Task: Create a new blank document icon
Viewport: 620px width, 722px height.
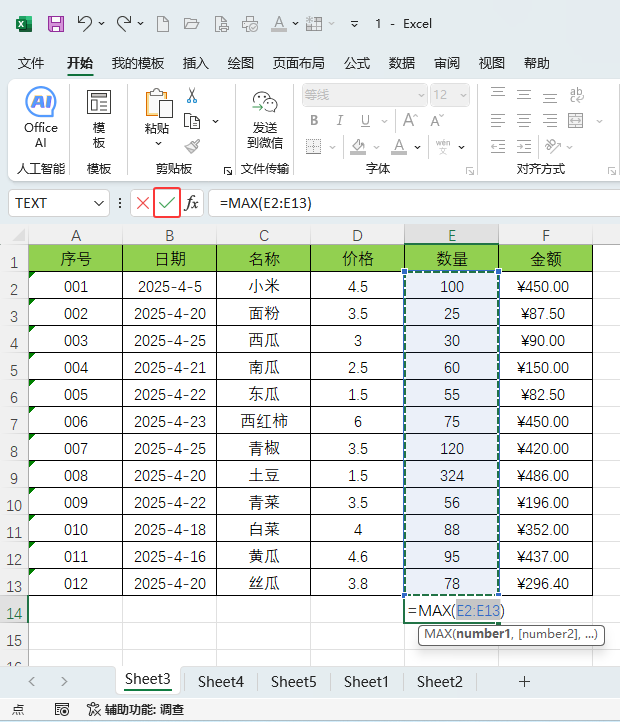Action: [x=163, y=23]
